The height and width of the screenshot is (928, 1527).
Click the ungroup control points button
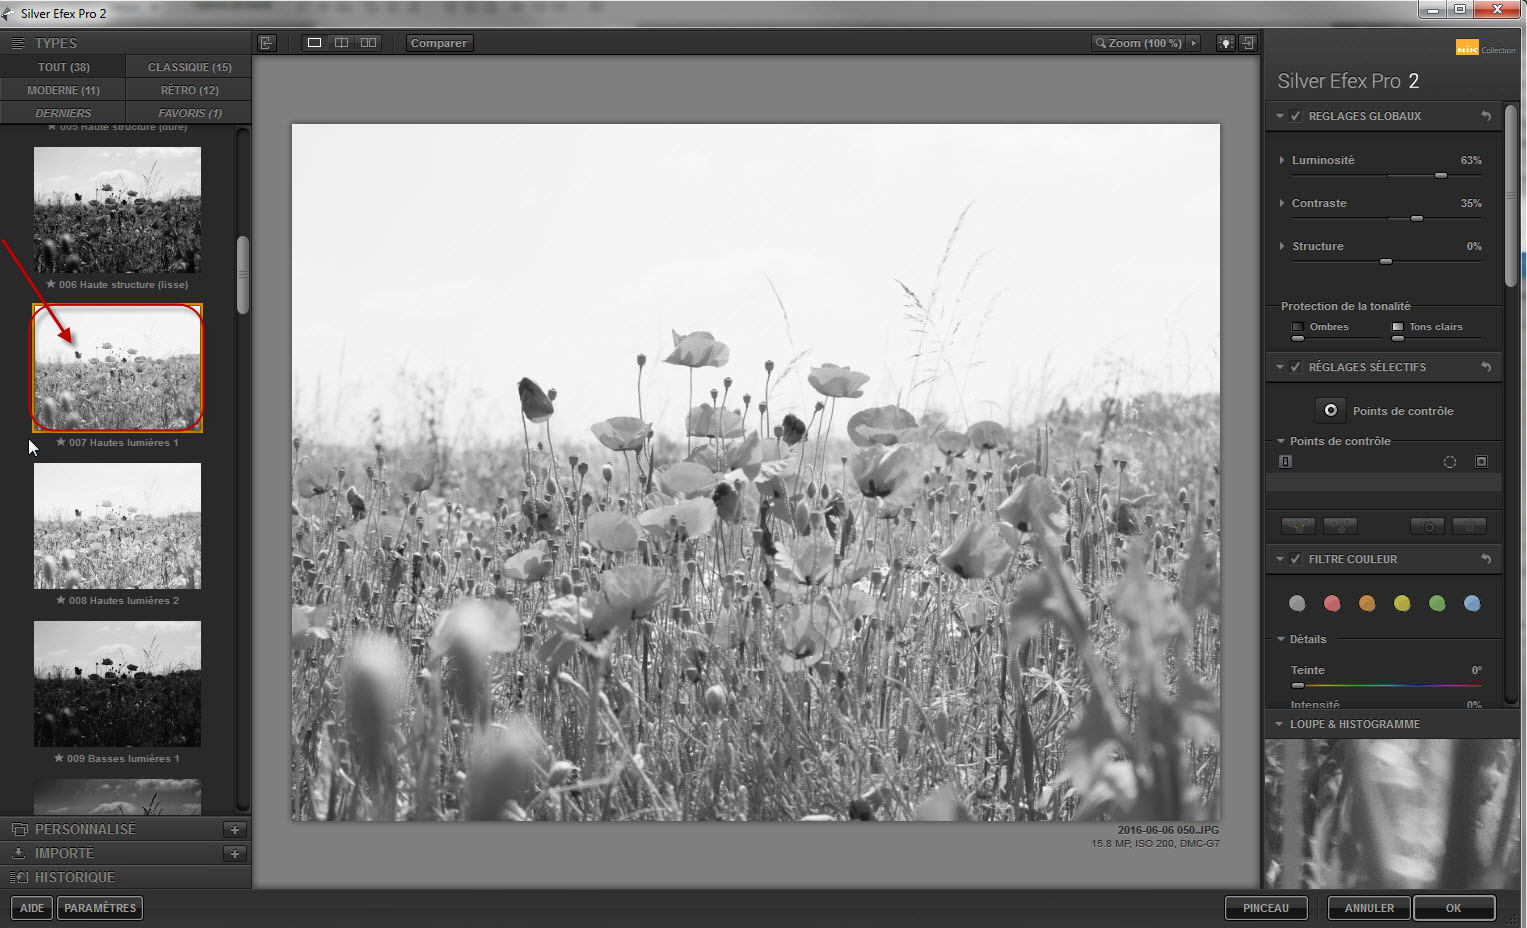click(x=1340, y=526)
